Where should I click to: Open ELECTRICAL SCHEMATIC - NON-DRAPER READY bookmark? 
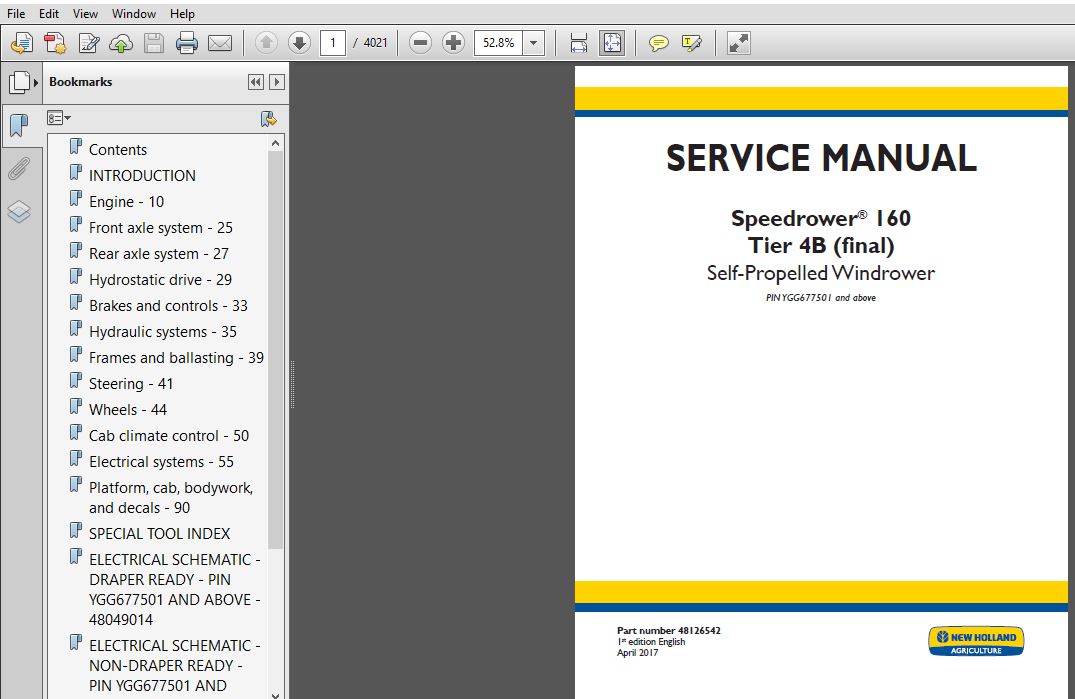(175, 665)
